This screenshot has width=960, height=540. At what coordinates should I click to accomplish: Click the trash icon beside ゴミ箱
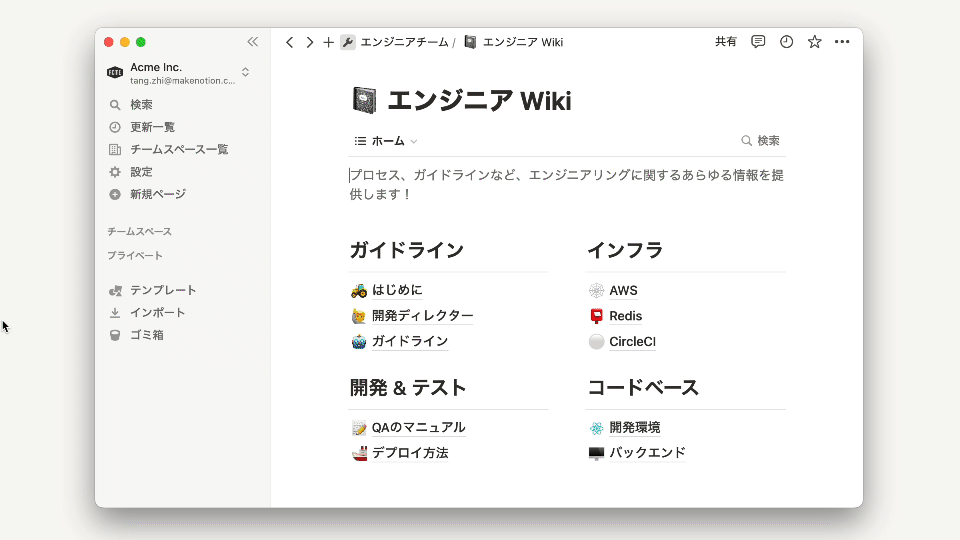[x=114, y=335]
